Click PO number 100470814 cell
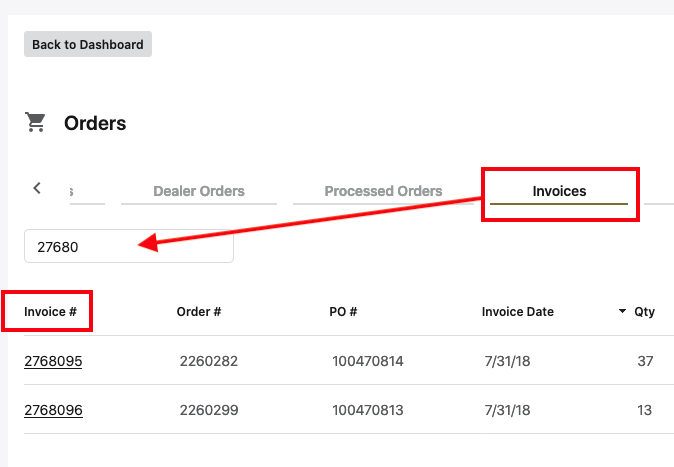This screenshot has width=674, height=467. (367, 361)
